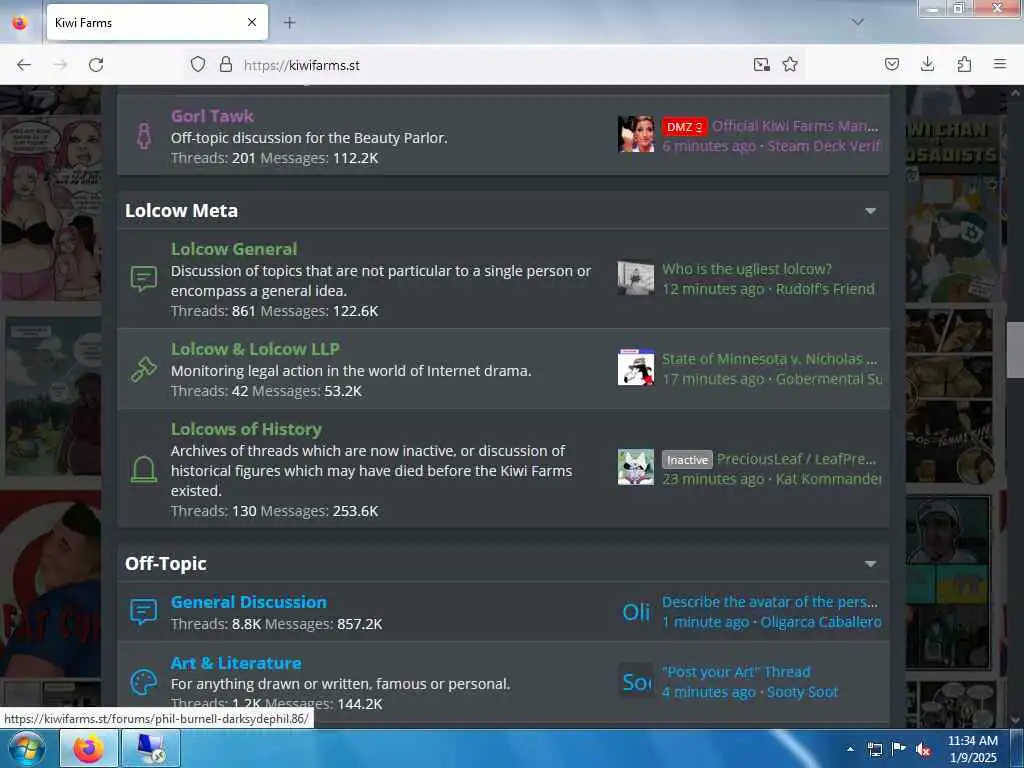The height and width of the screenshot is (768, 1024).
Task: Open Rudolf's Friend user profile
Action: (x=825, y=289)
